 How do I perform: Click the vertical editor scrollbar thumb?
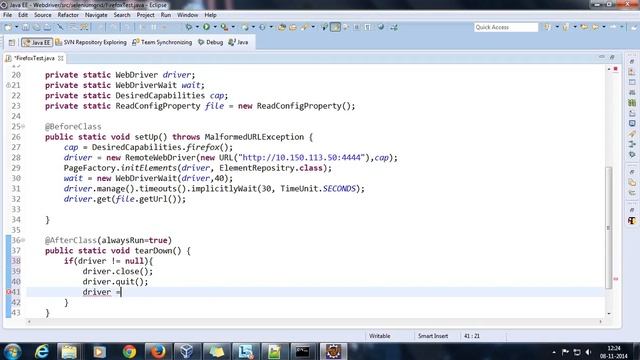pos(609,227)
